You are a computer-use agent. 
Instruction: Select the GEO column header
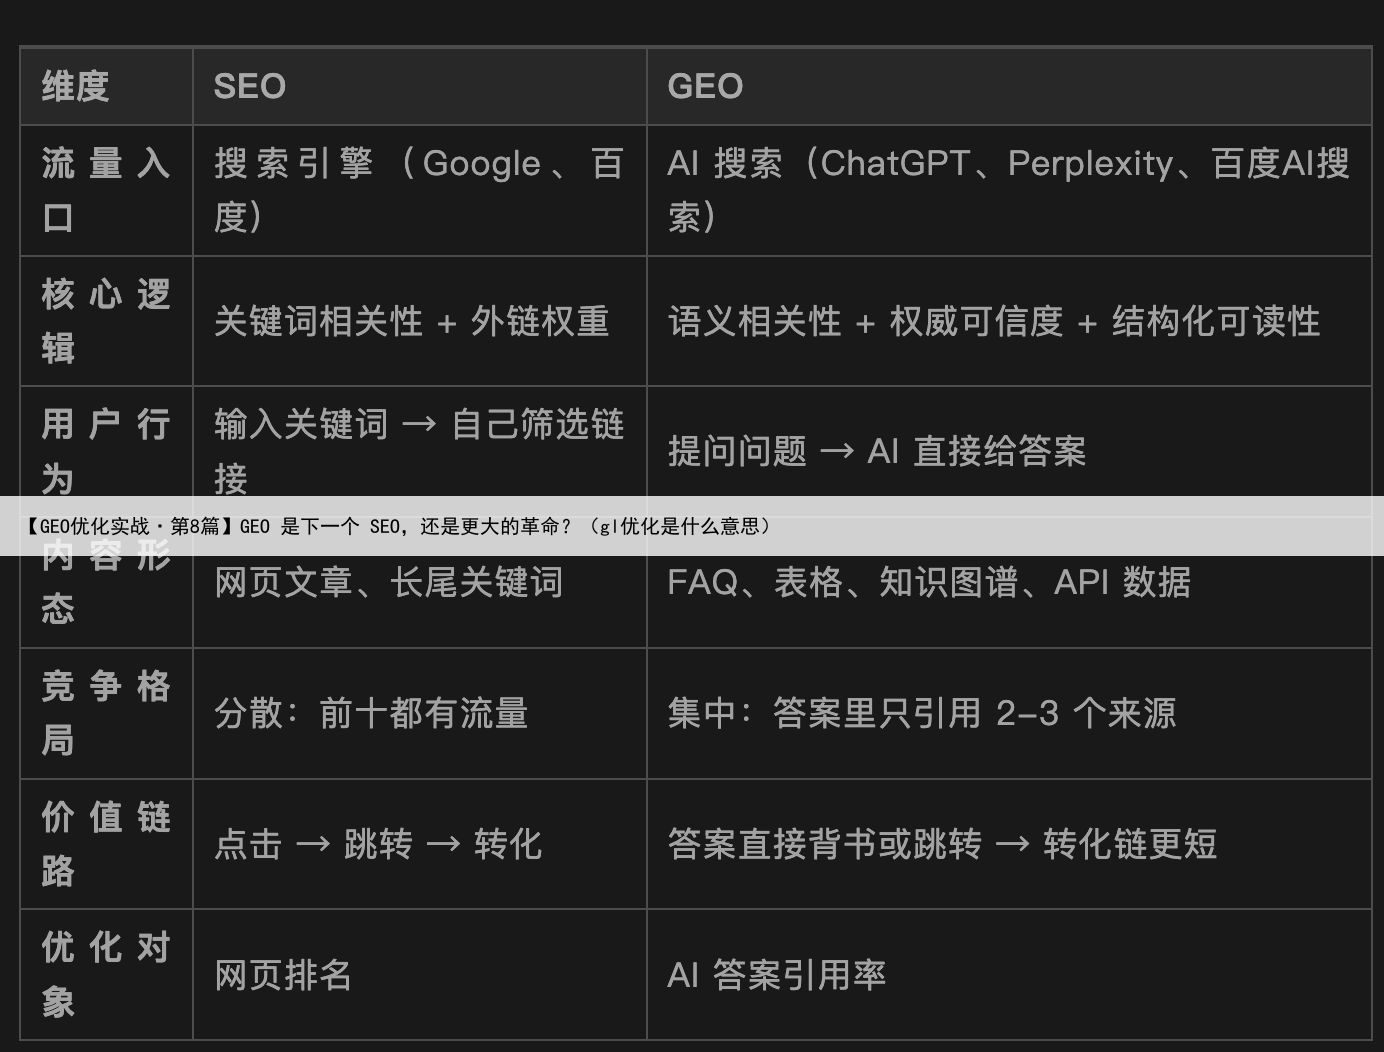pyautogui.click(x=705, y=86)
